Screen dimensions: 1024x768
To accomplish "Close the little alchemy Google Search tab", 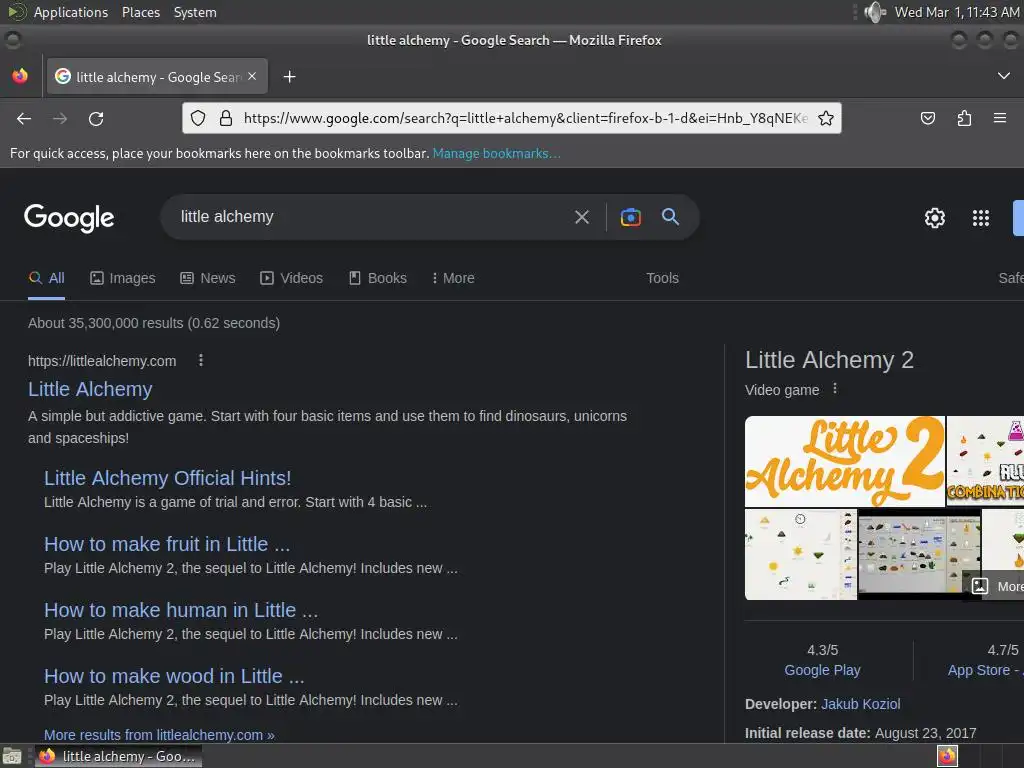I will click(252, 76).
